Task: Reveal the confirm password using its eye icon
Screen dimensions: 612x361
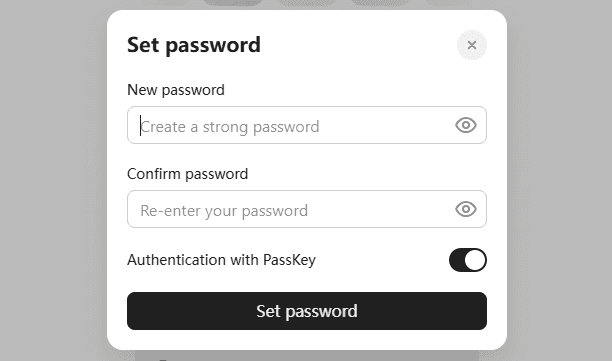Action: coord(466,209)
